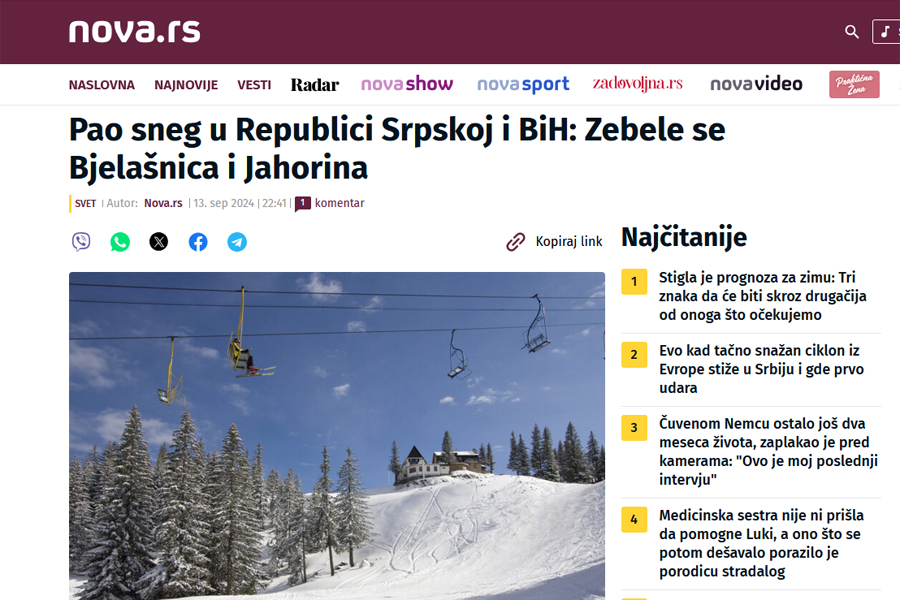
Task: Click the Praktična Žena badge
Action: point(854,84)
